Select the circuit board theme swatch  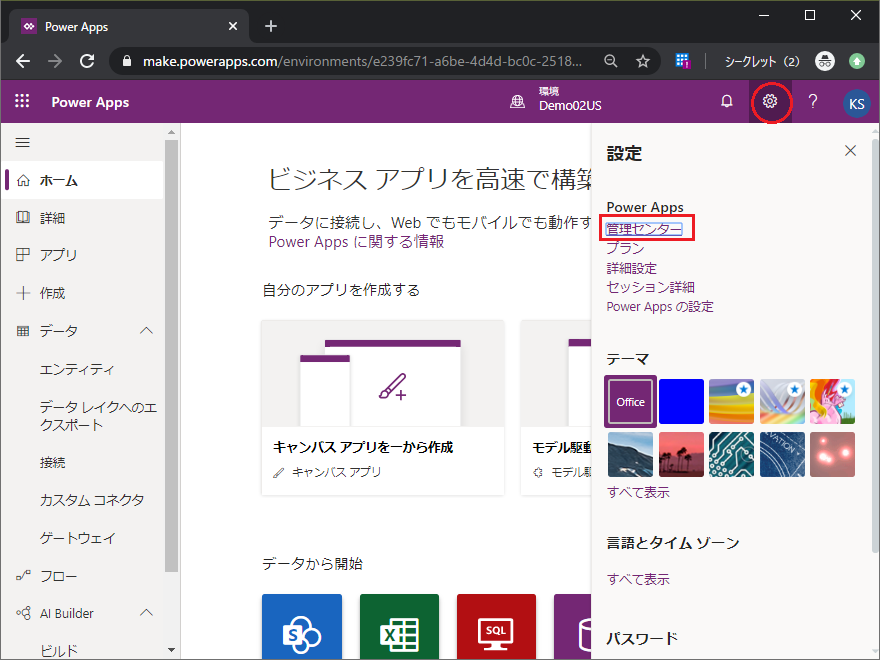(731, 454)
